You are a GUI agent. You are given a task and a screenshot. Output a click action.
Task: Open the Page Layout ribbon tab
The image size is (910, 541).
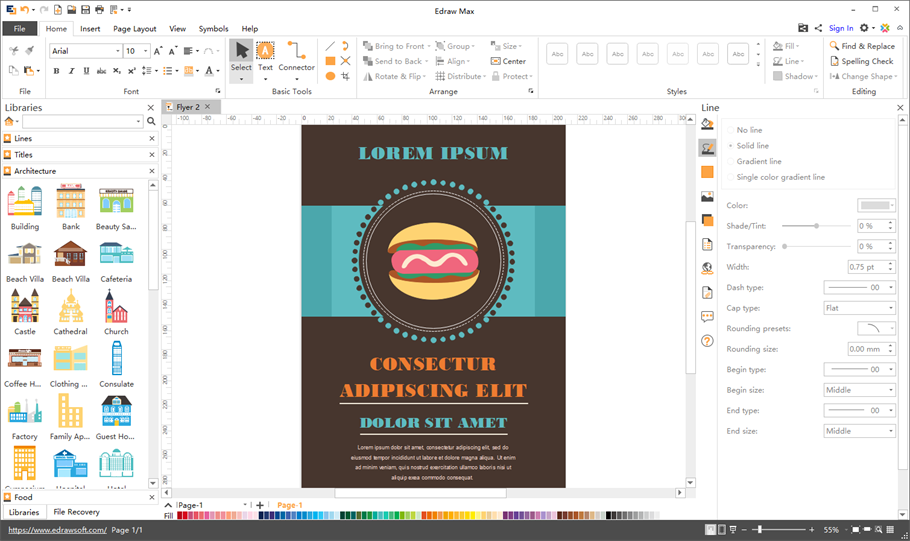coord(134,29)
